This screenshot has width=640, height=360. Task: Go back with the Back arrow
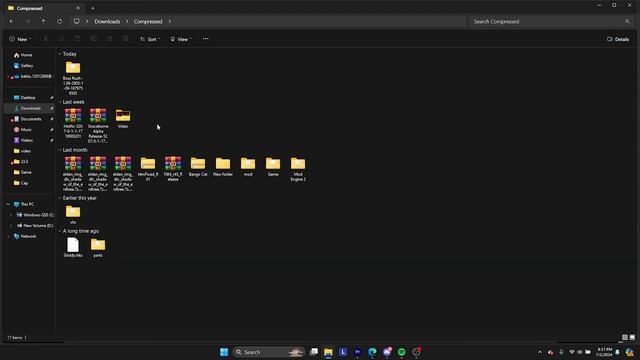coord(11,21)
